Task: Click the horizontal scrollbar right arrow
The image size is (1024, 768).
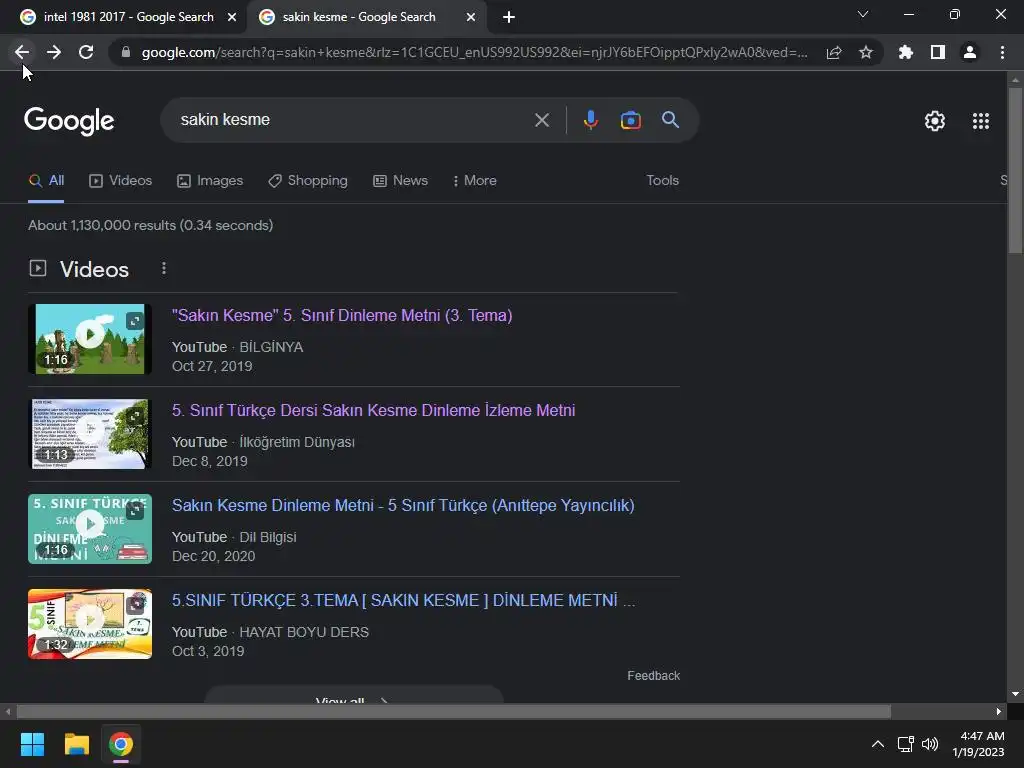Action: point(999,712)
